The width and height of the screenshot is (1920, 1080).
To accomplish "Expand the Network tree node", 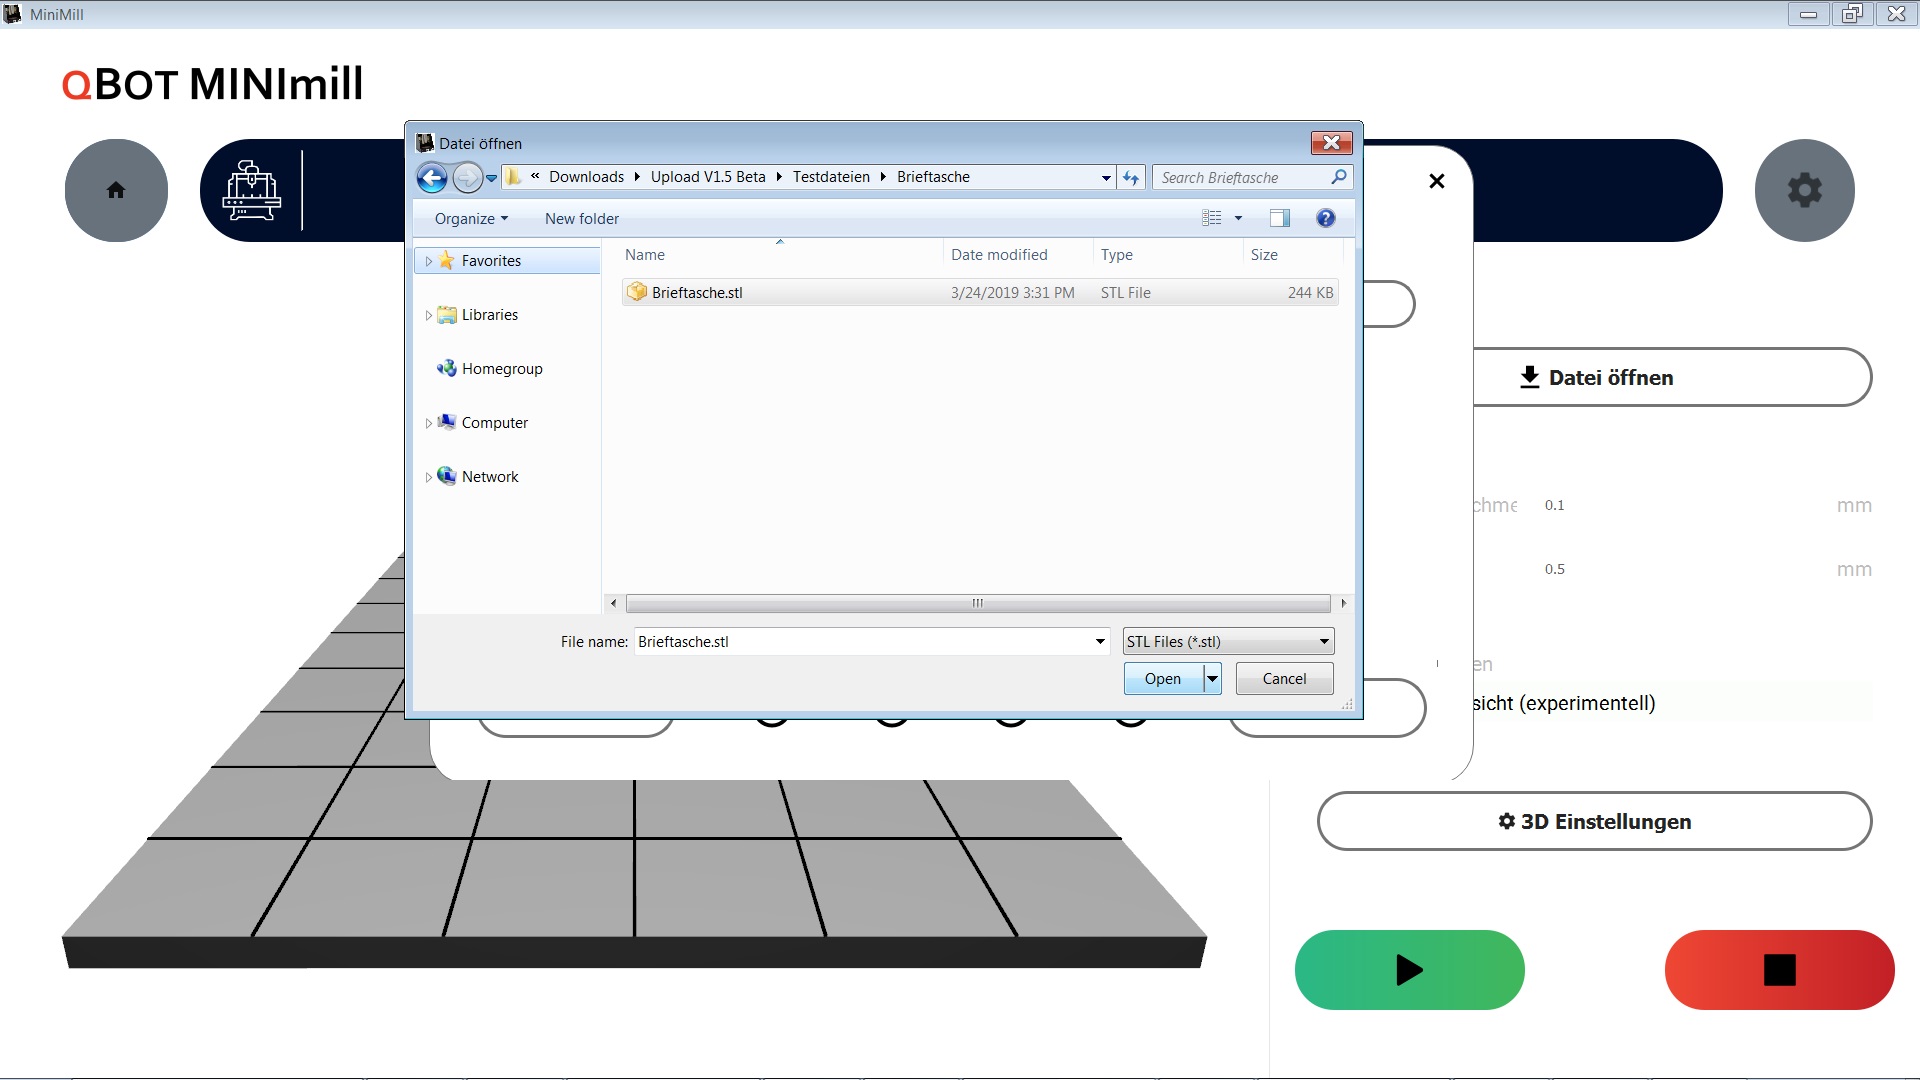I will pos(428,477).
